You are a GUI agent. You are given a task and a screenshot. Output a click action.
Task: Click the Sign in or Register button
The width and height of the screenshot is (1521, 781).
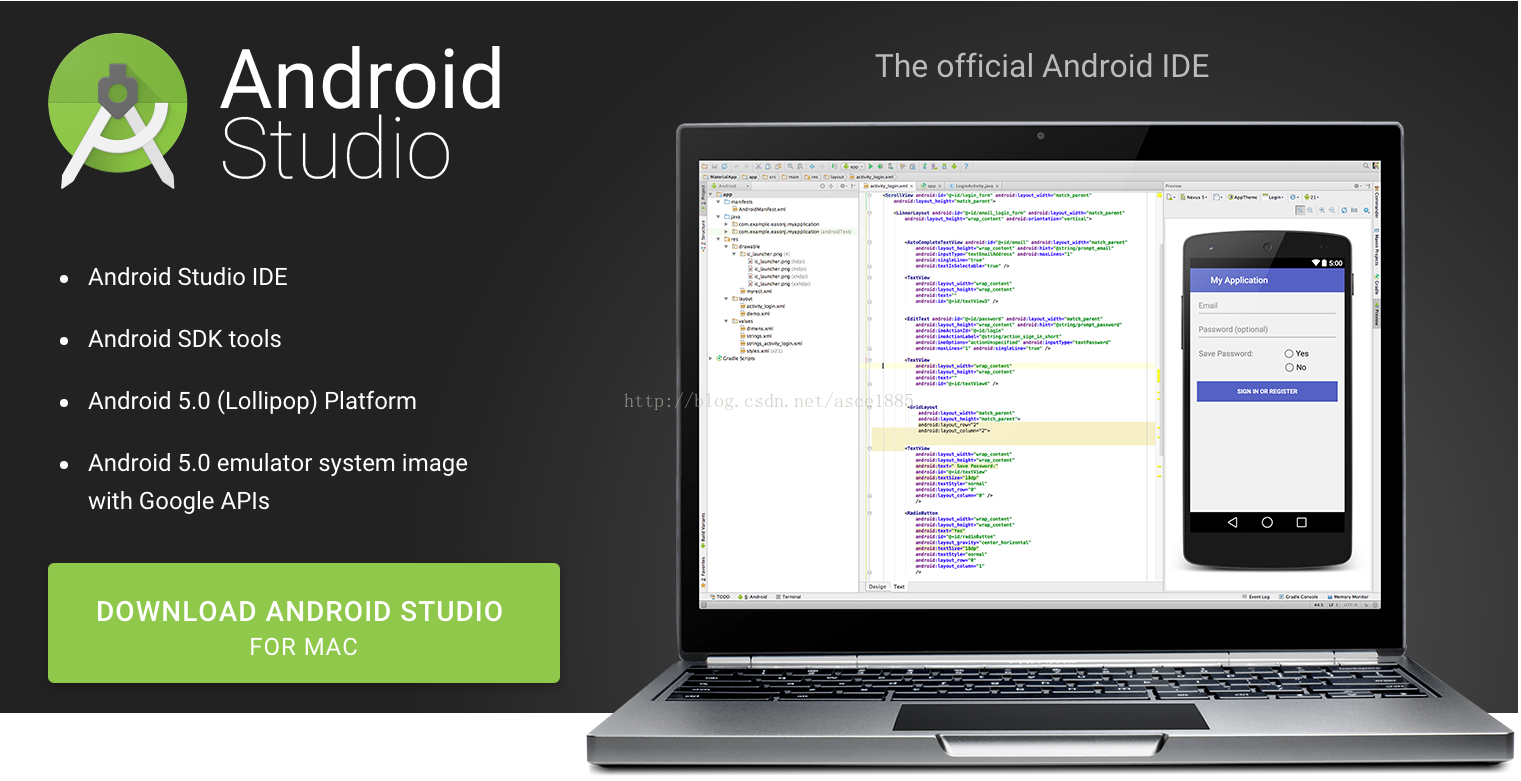tap(1267, 391)
